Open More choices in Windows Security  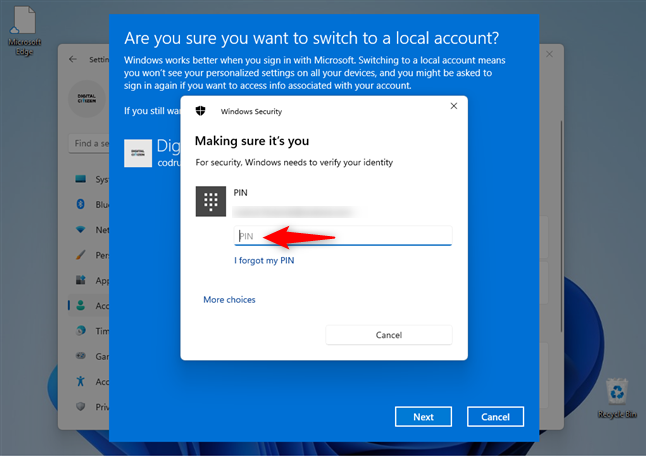(229, 299)
